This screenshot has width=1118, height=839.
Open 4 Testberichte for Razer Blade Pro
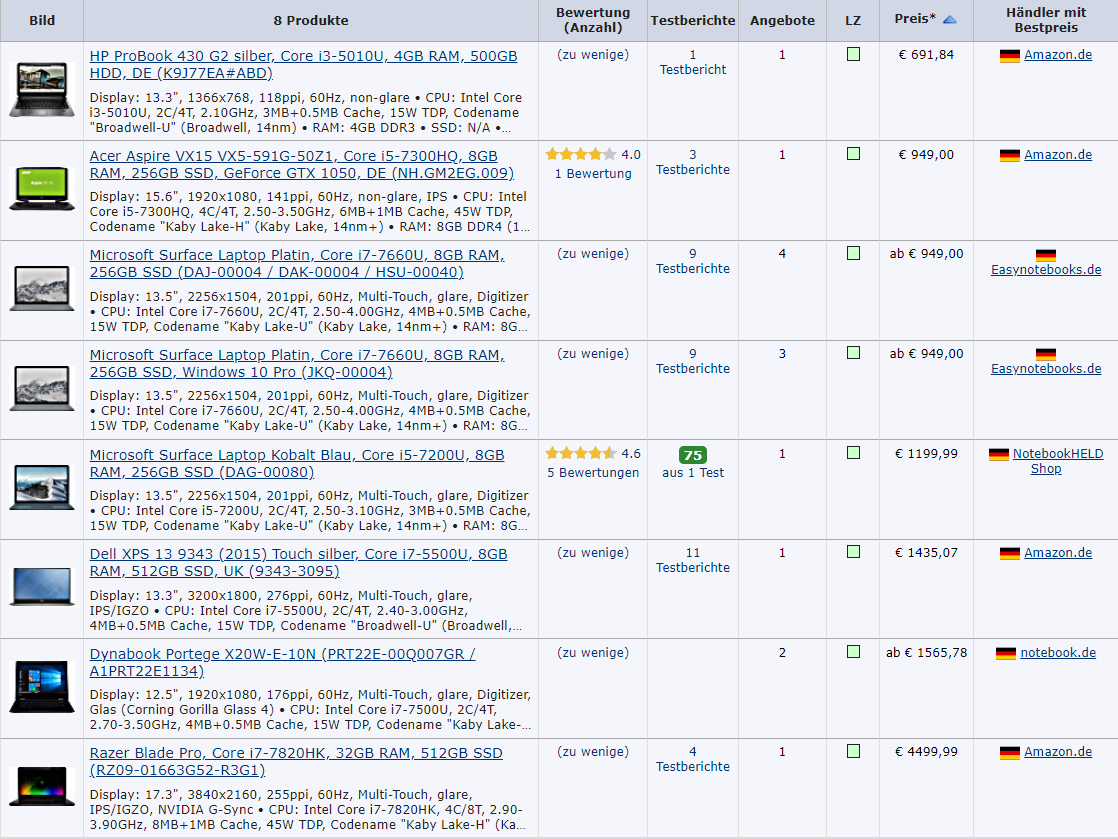point(692,758)
